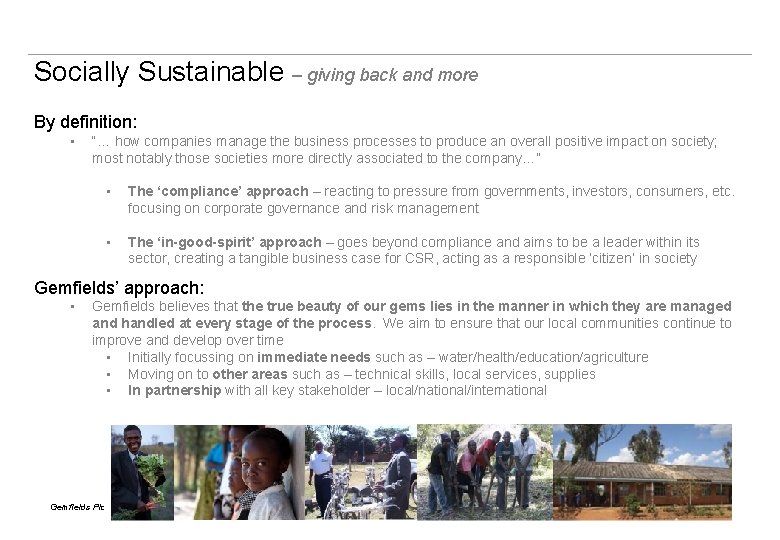Viewport: 780px width, 540px height.
Task: Click the 'improve and develop over time' line
Action: (x=188, y=340)
